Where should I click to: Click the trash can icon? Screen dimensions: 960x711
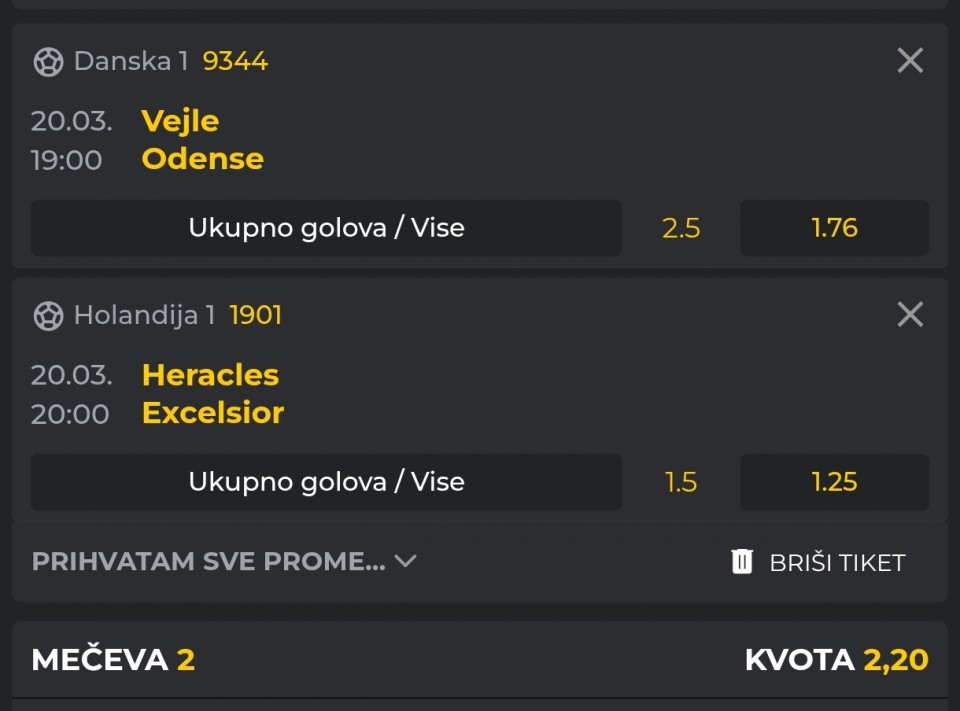(x=741, y=562)
